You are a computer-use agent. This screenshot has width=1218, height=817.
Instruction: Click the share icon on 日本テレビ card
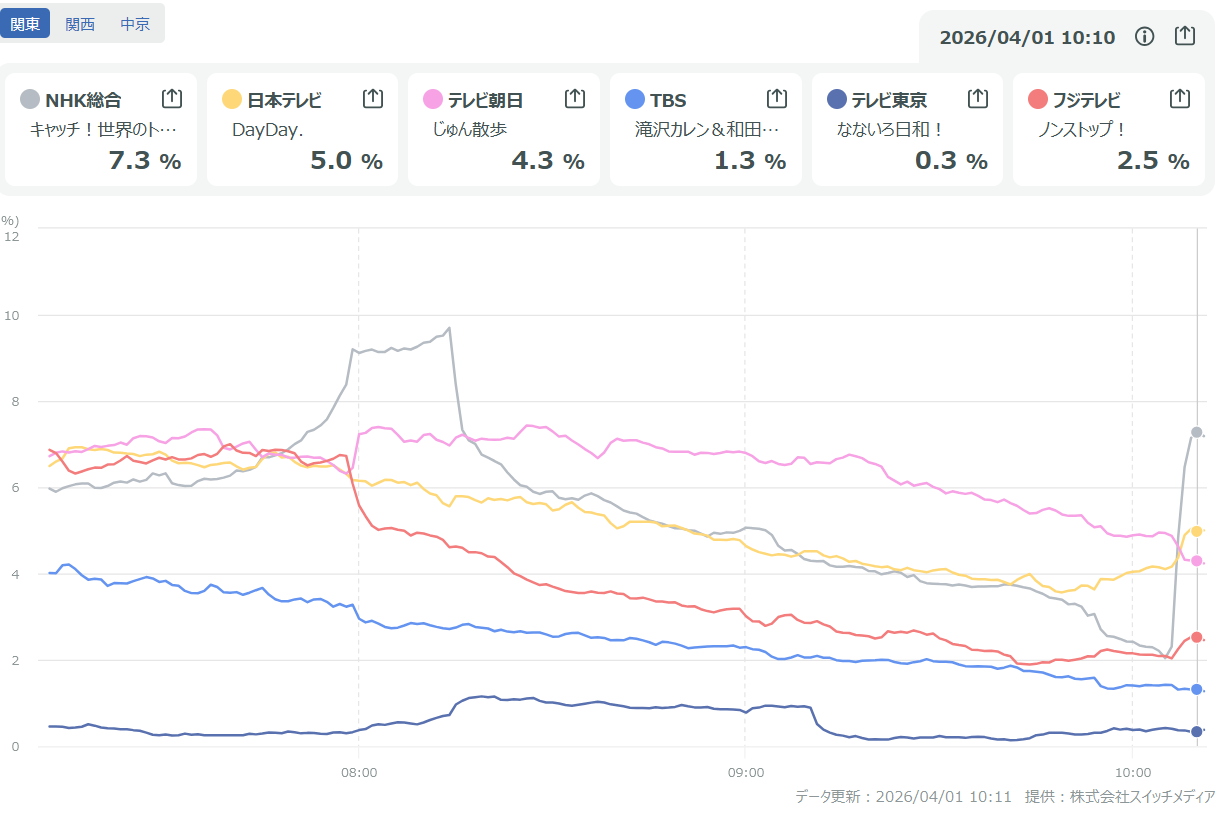(x=373, y=98)
